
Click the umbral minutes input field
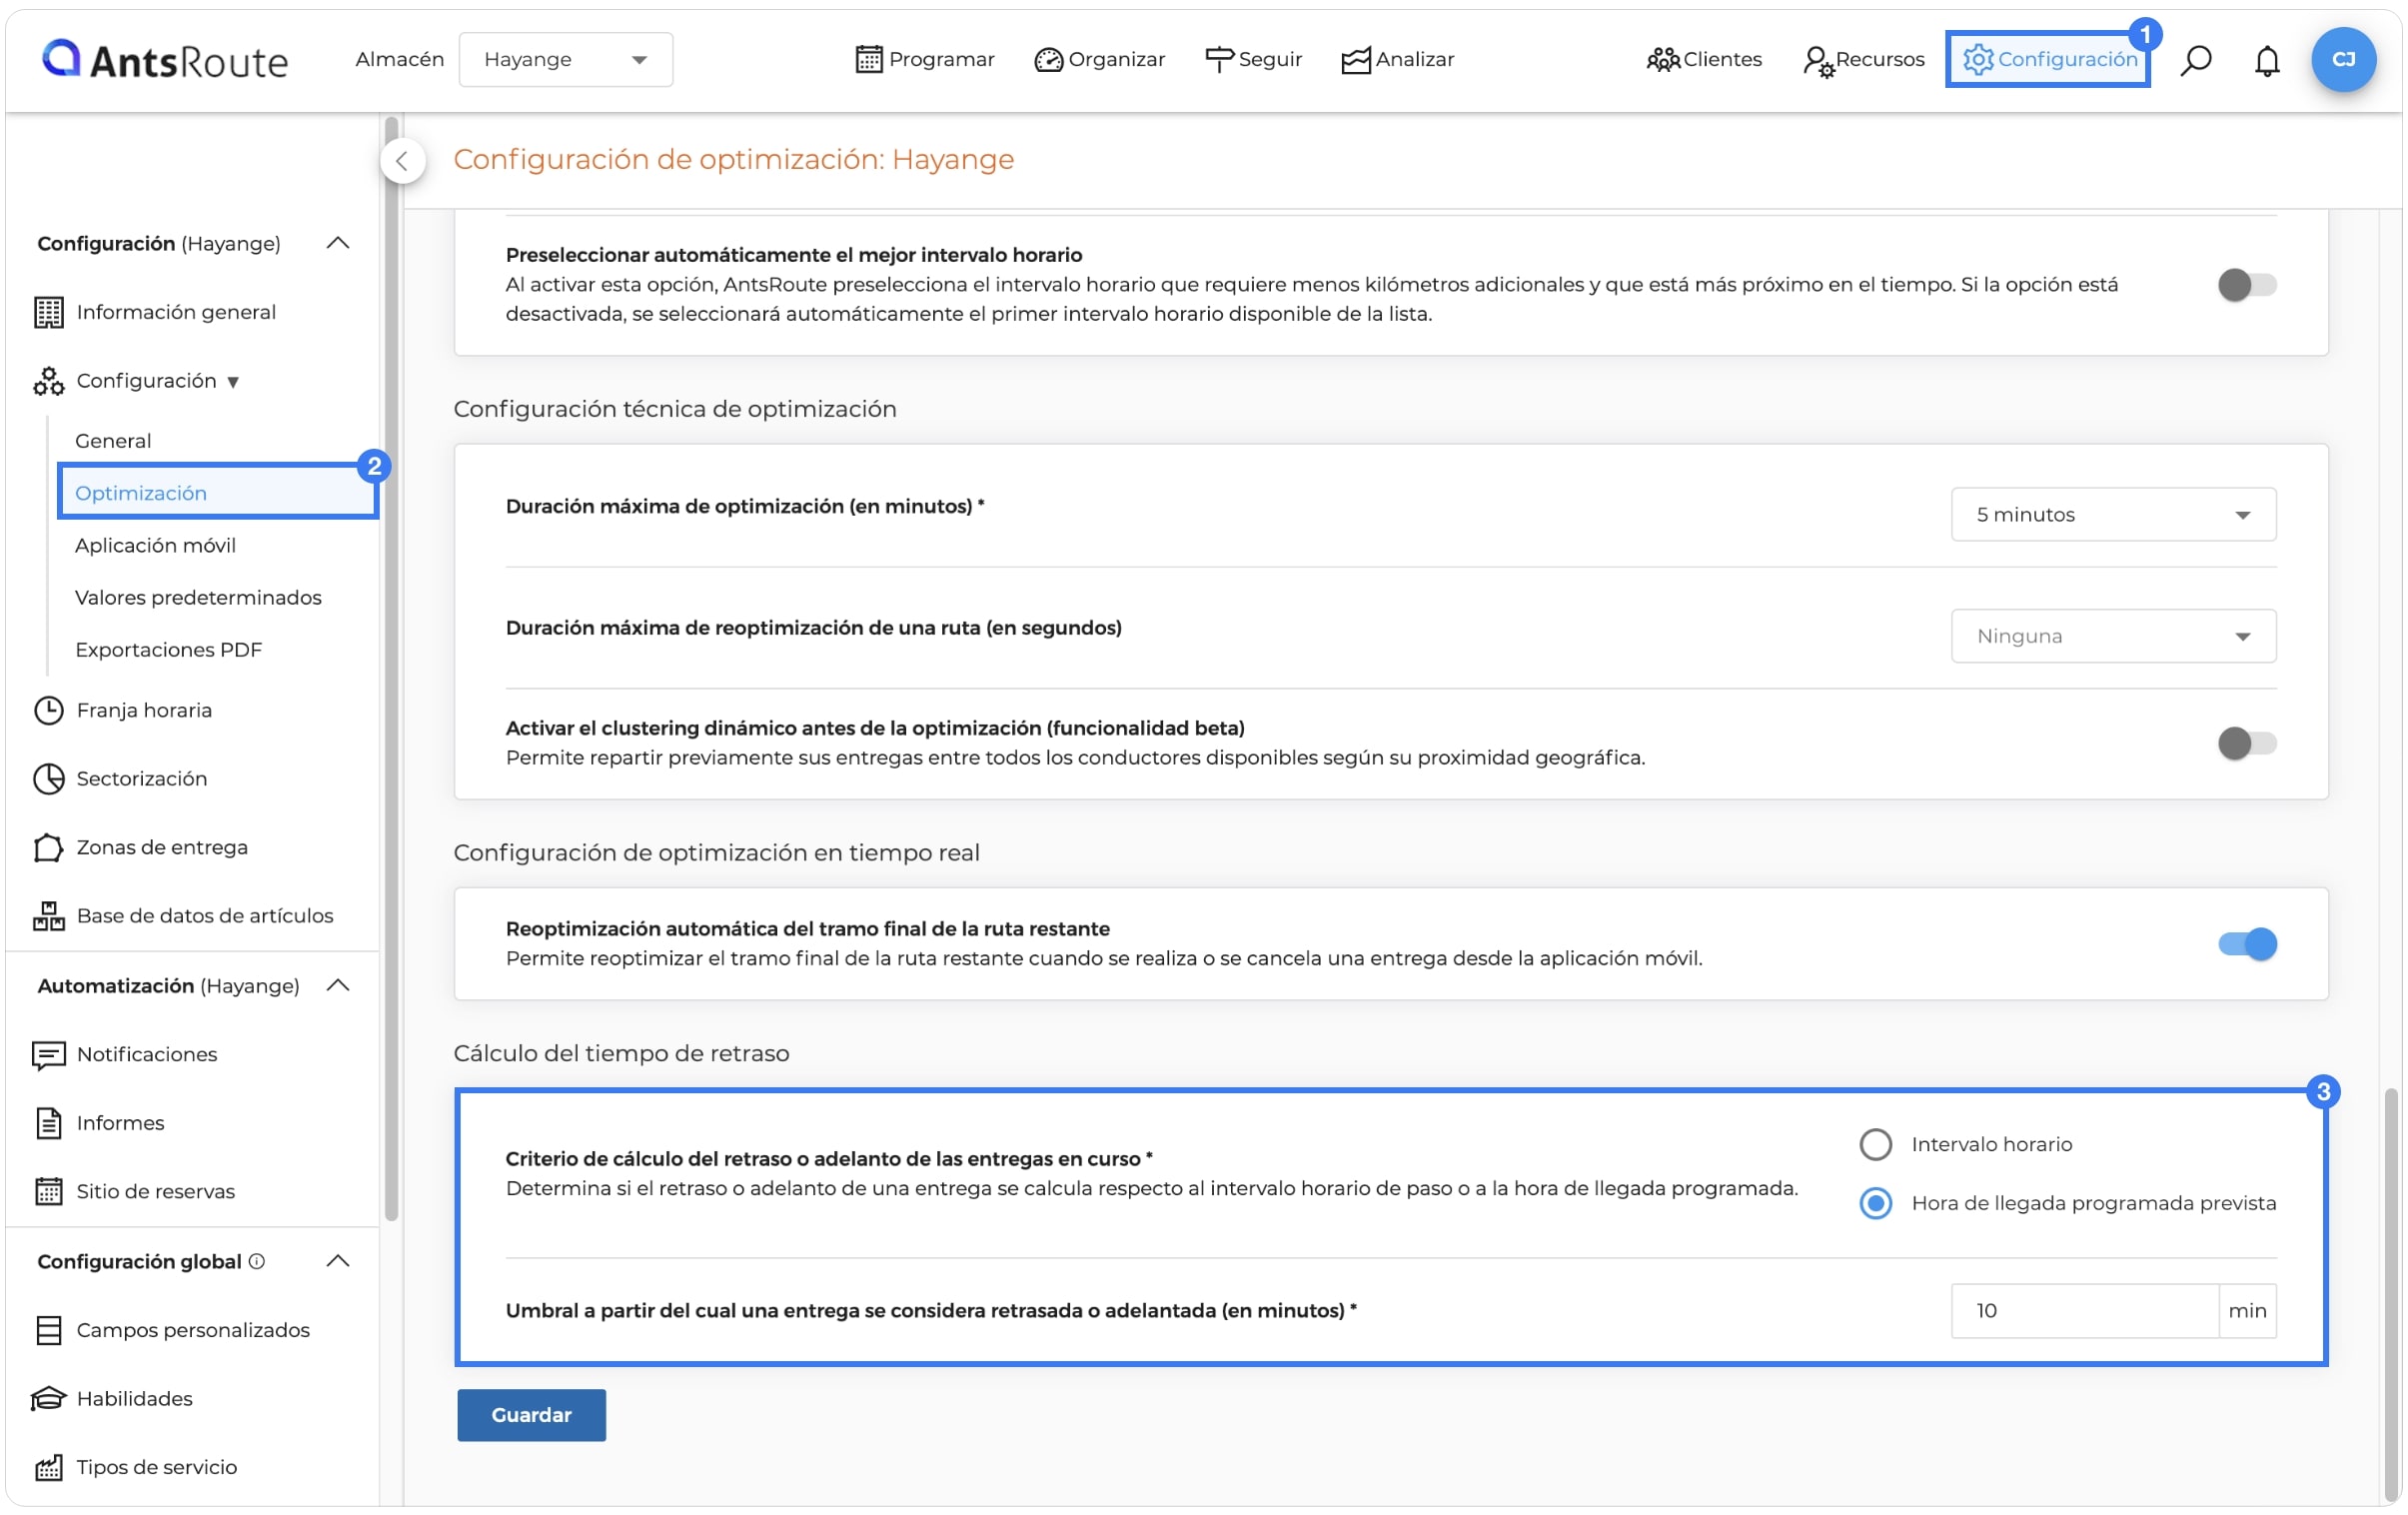pos(2084,1311)
